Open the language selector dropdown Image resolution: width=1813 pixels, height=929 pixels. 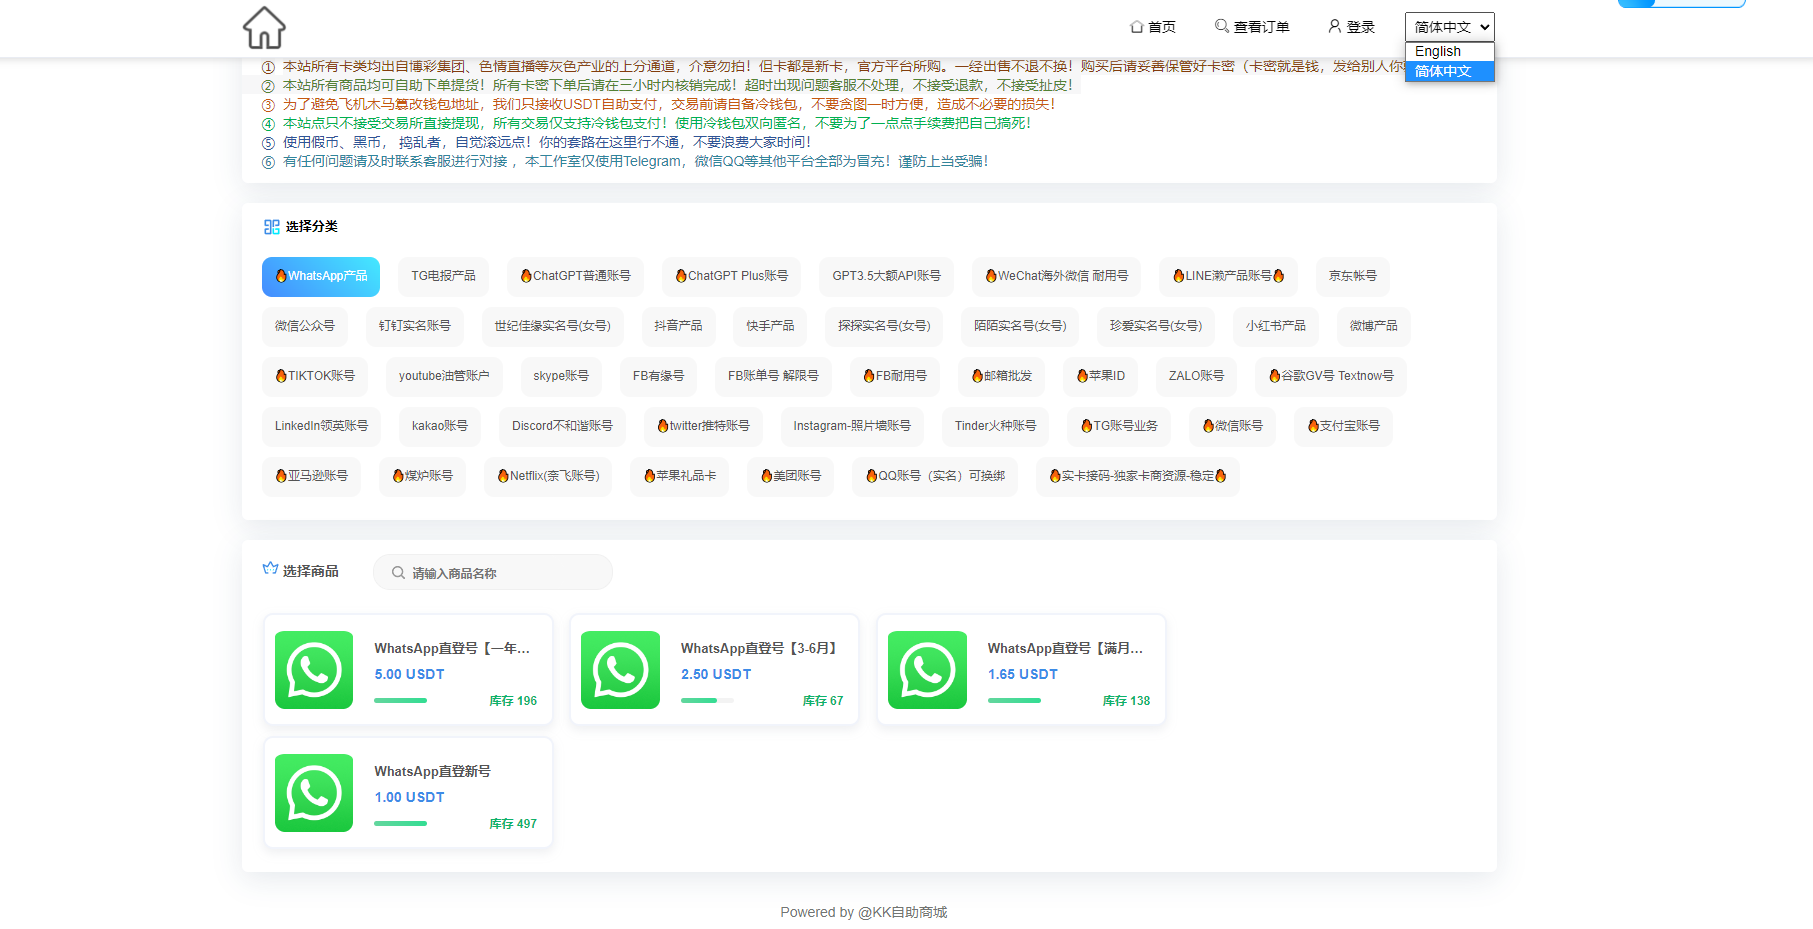coord(1449,26)
